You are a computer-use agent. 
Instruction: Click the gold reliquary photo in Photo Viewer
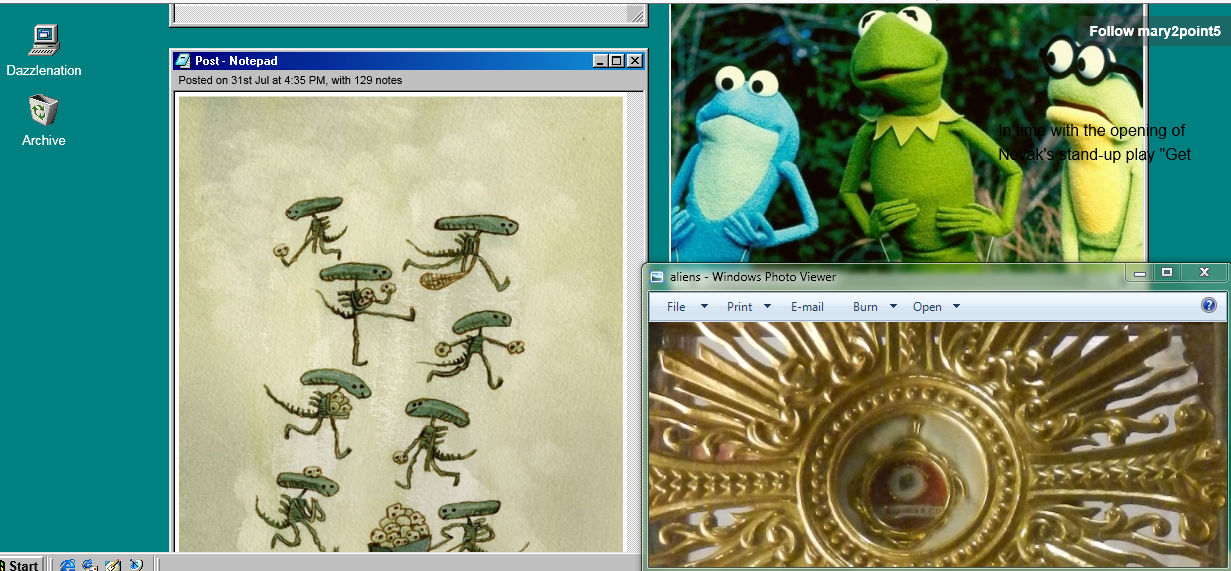[939, 445]
